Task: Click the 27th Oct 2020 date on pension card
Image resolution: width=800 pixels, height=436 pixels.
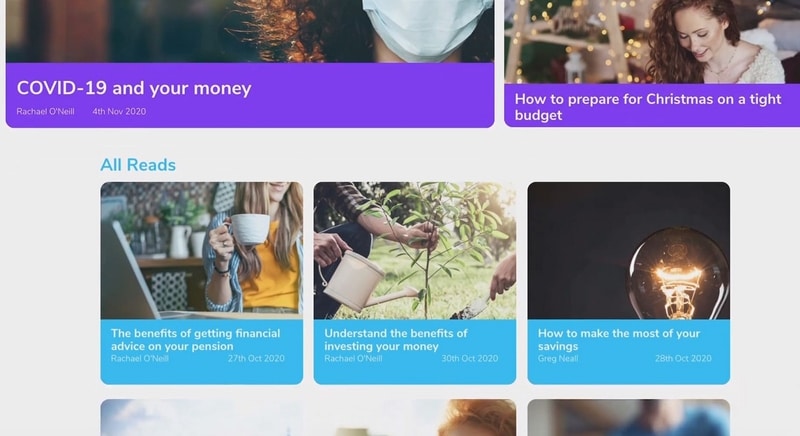Action: click(x=256, y=358)
